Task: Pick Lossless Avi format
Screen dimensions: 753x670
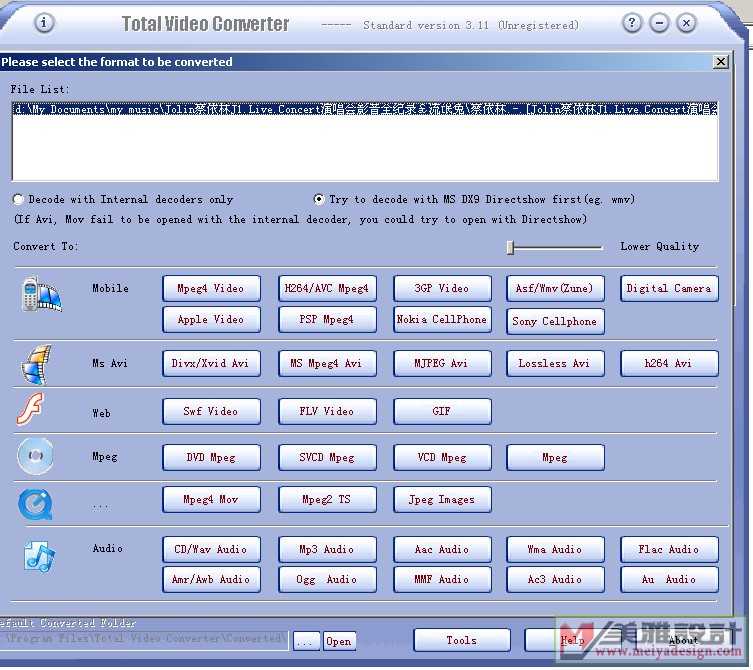Action: (555, 363)
